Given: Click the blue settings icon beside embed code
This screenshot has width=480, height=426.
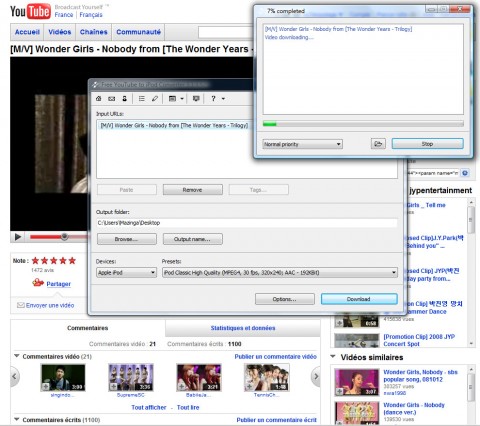Looking at the screenshot, I should (465, 173).
